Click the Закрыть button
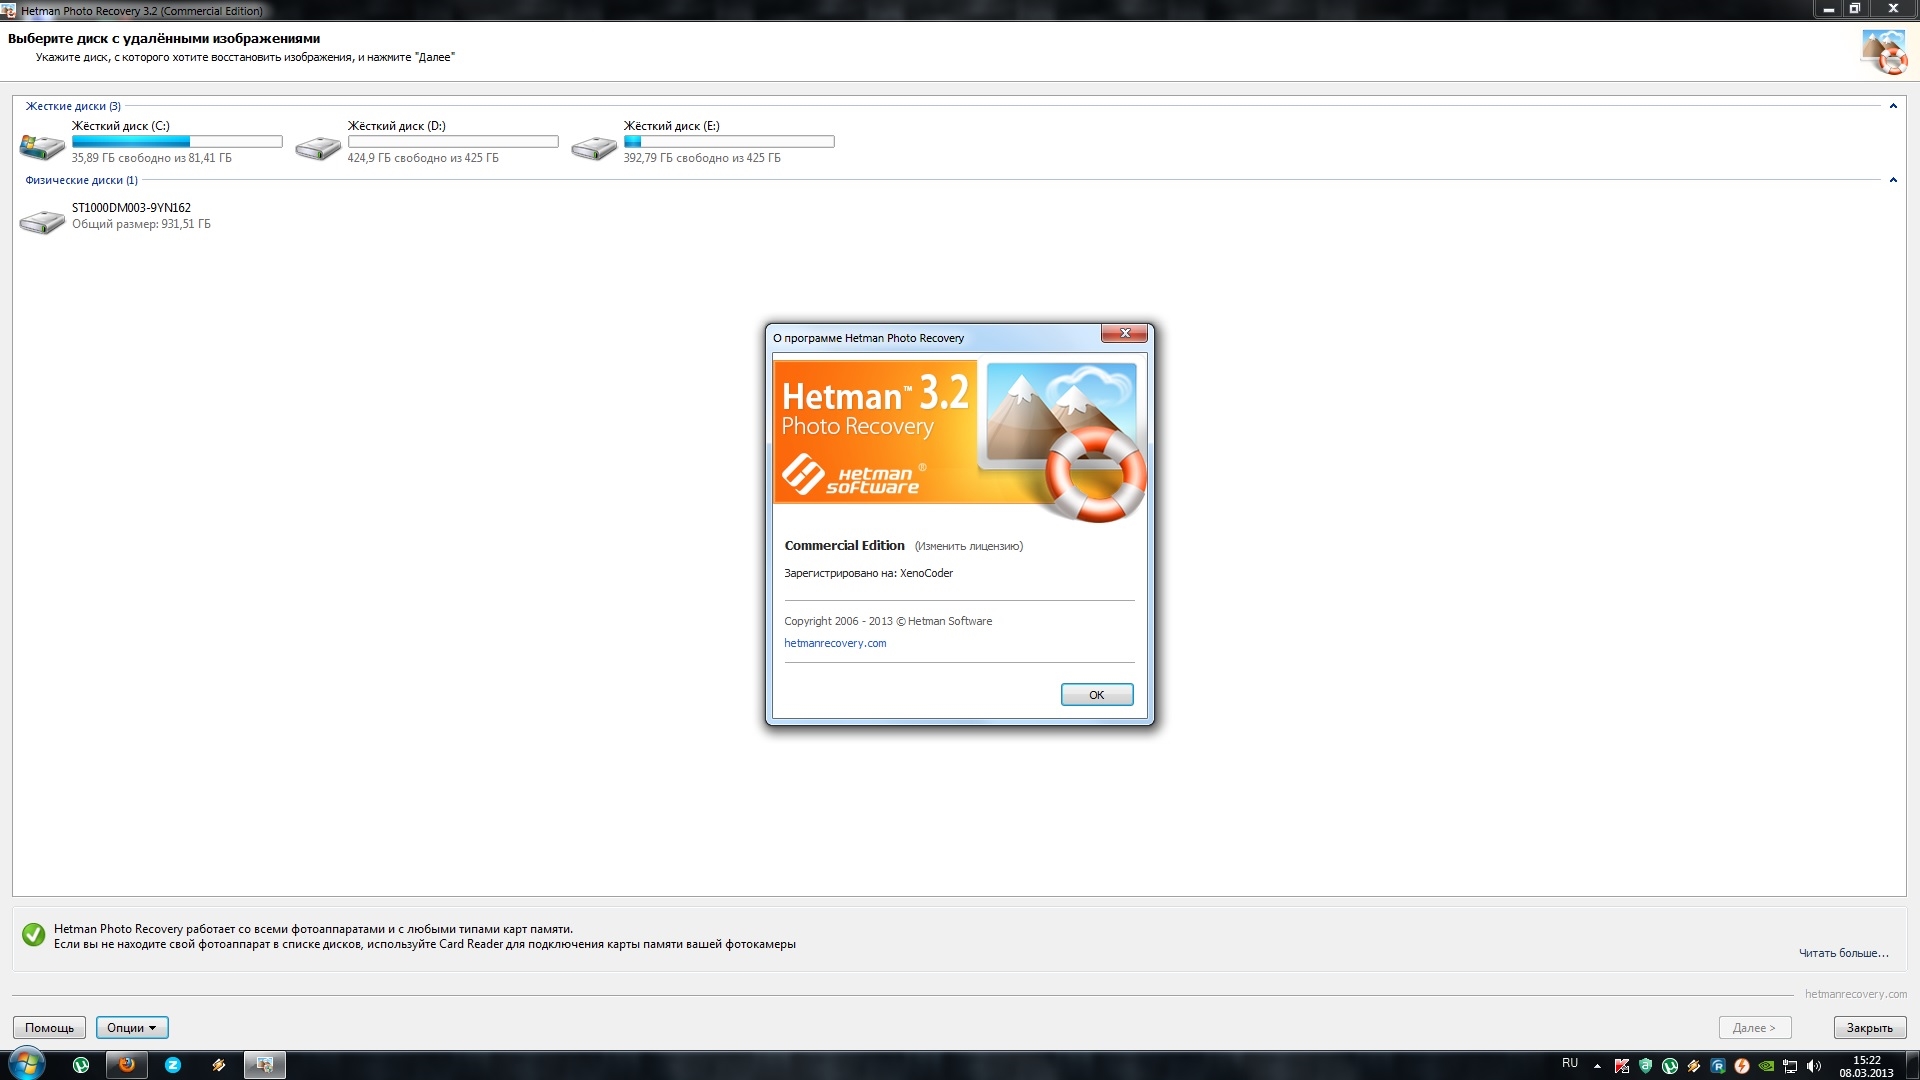 [1869, 1027]
